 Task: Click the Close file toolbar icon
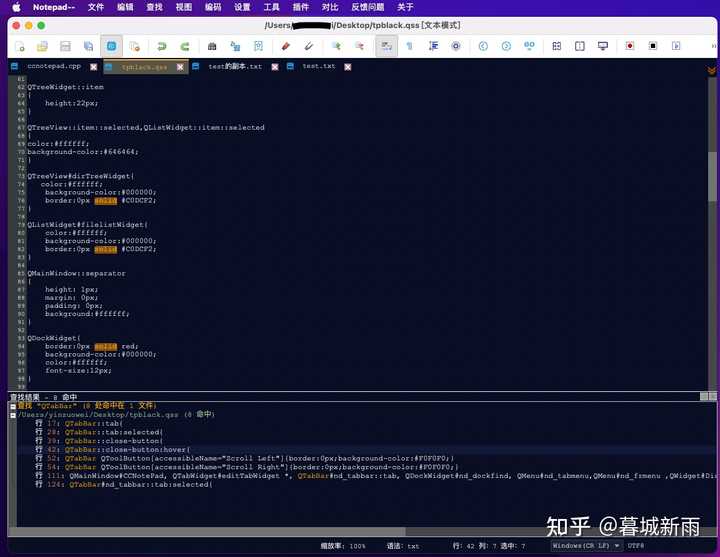tap(134, 46)
